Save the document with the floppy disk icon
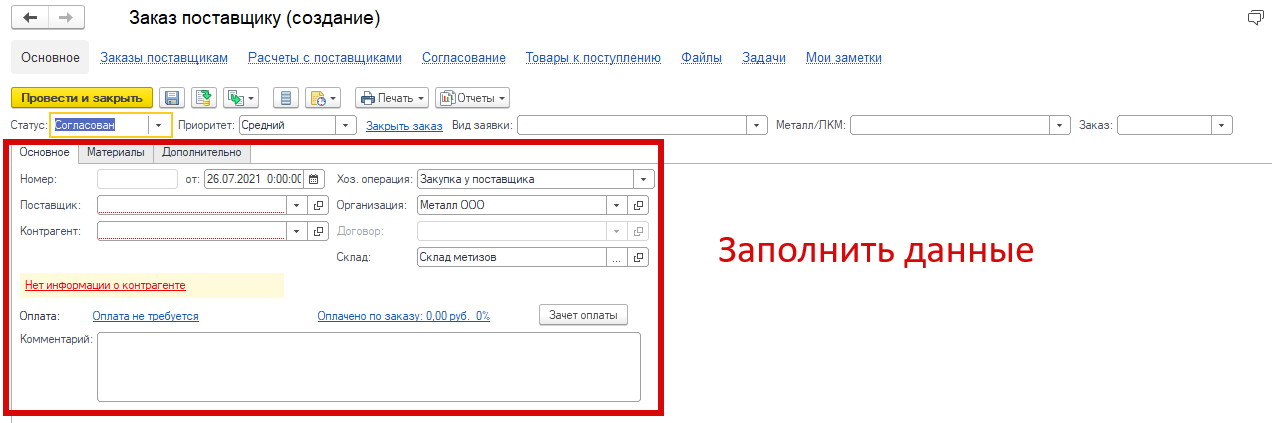1272x423 pixels. [x=171, y=98]
